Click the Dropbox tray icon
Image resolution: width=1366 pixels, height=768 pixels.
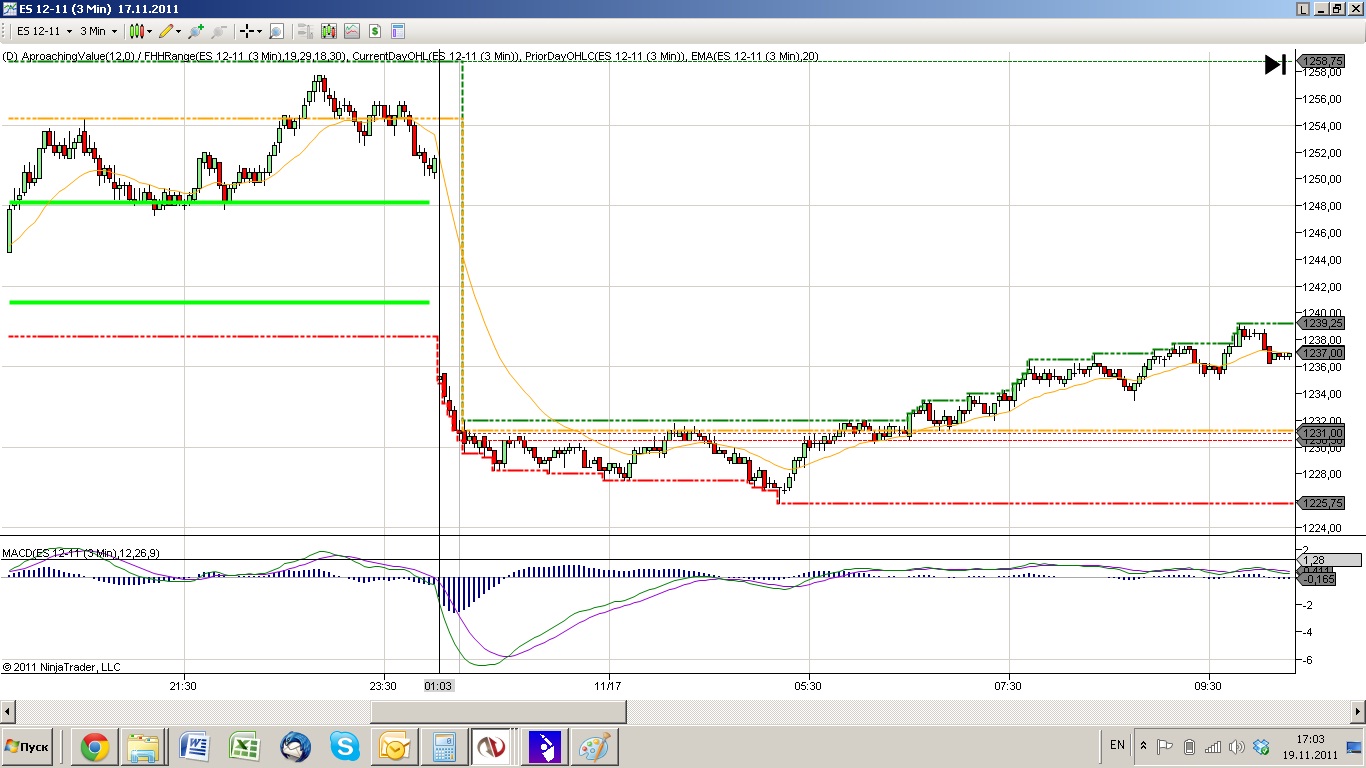tap(1262, 746)
